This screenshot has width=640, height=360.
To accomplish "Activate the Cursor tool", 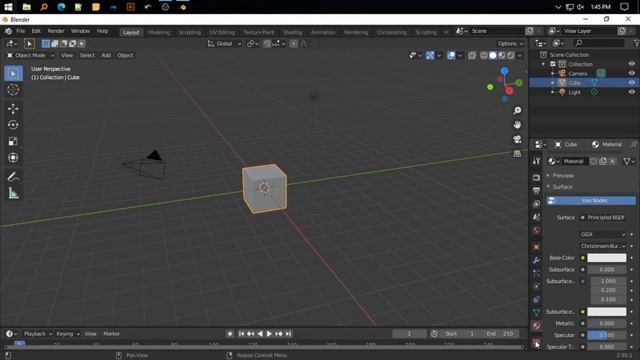I will point(13,90).
